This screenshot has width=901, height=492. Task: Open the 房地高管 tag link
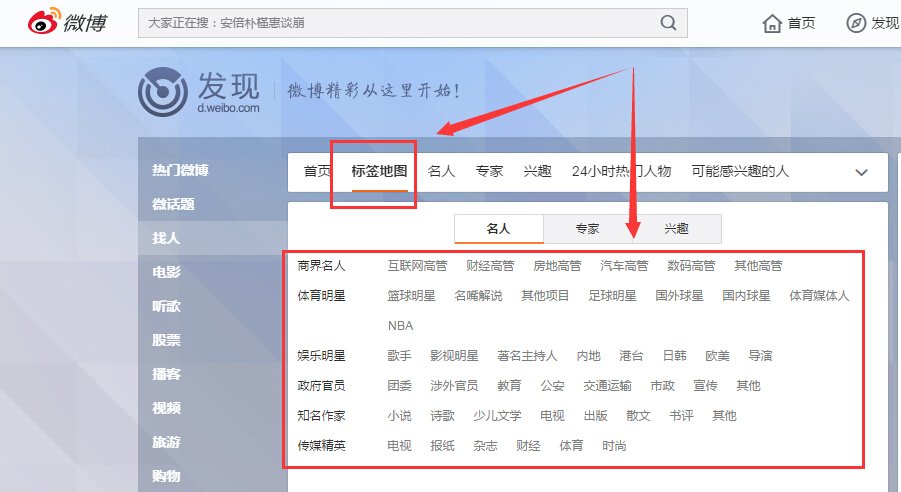[x=557, y=266]
